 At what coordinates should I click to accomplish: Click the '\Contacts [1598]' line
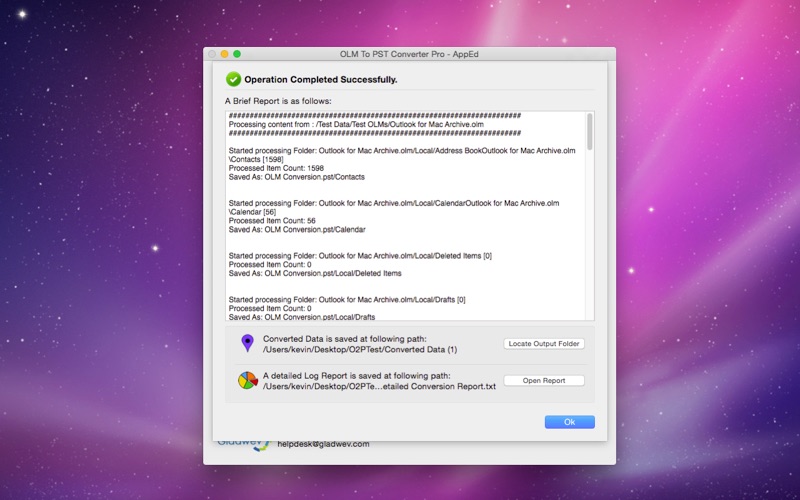(256, 160)
